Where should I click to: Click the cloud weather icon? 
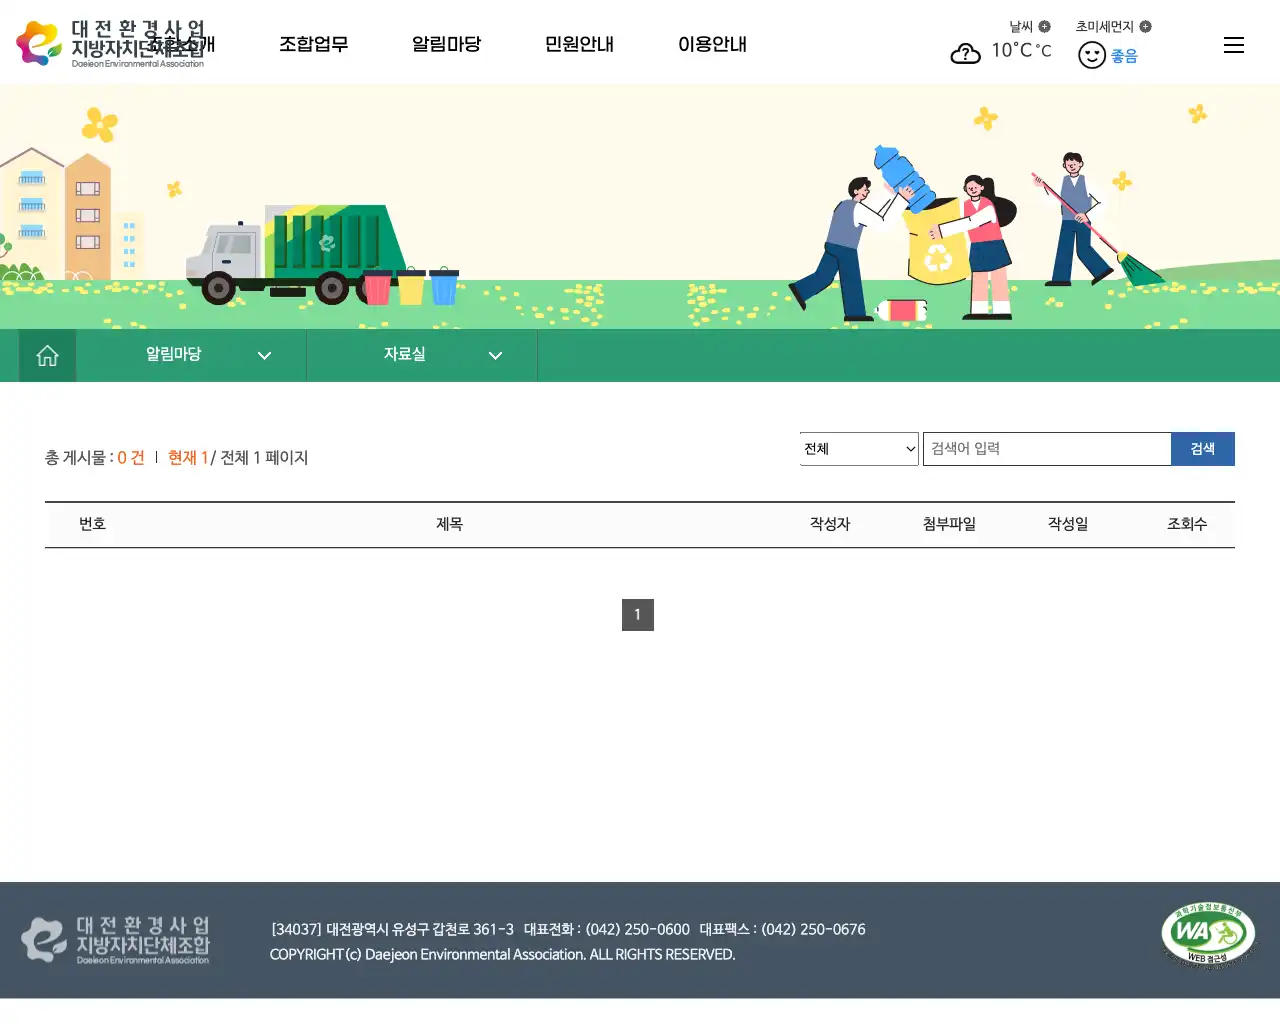coord(965,54)
